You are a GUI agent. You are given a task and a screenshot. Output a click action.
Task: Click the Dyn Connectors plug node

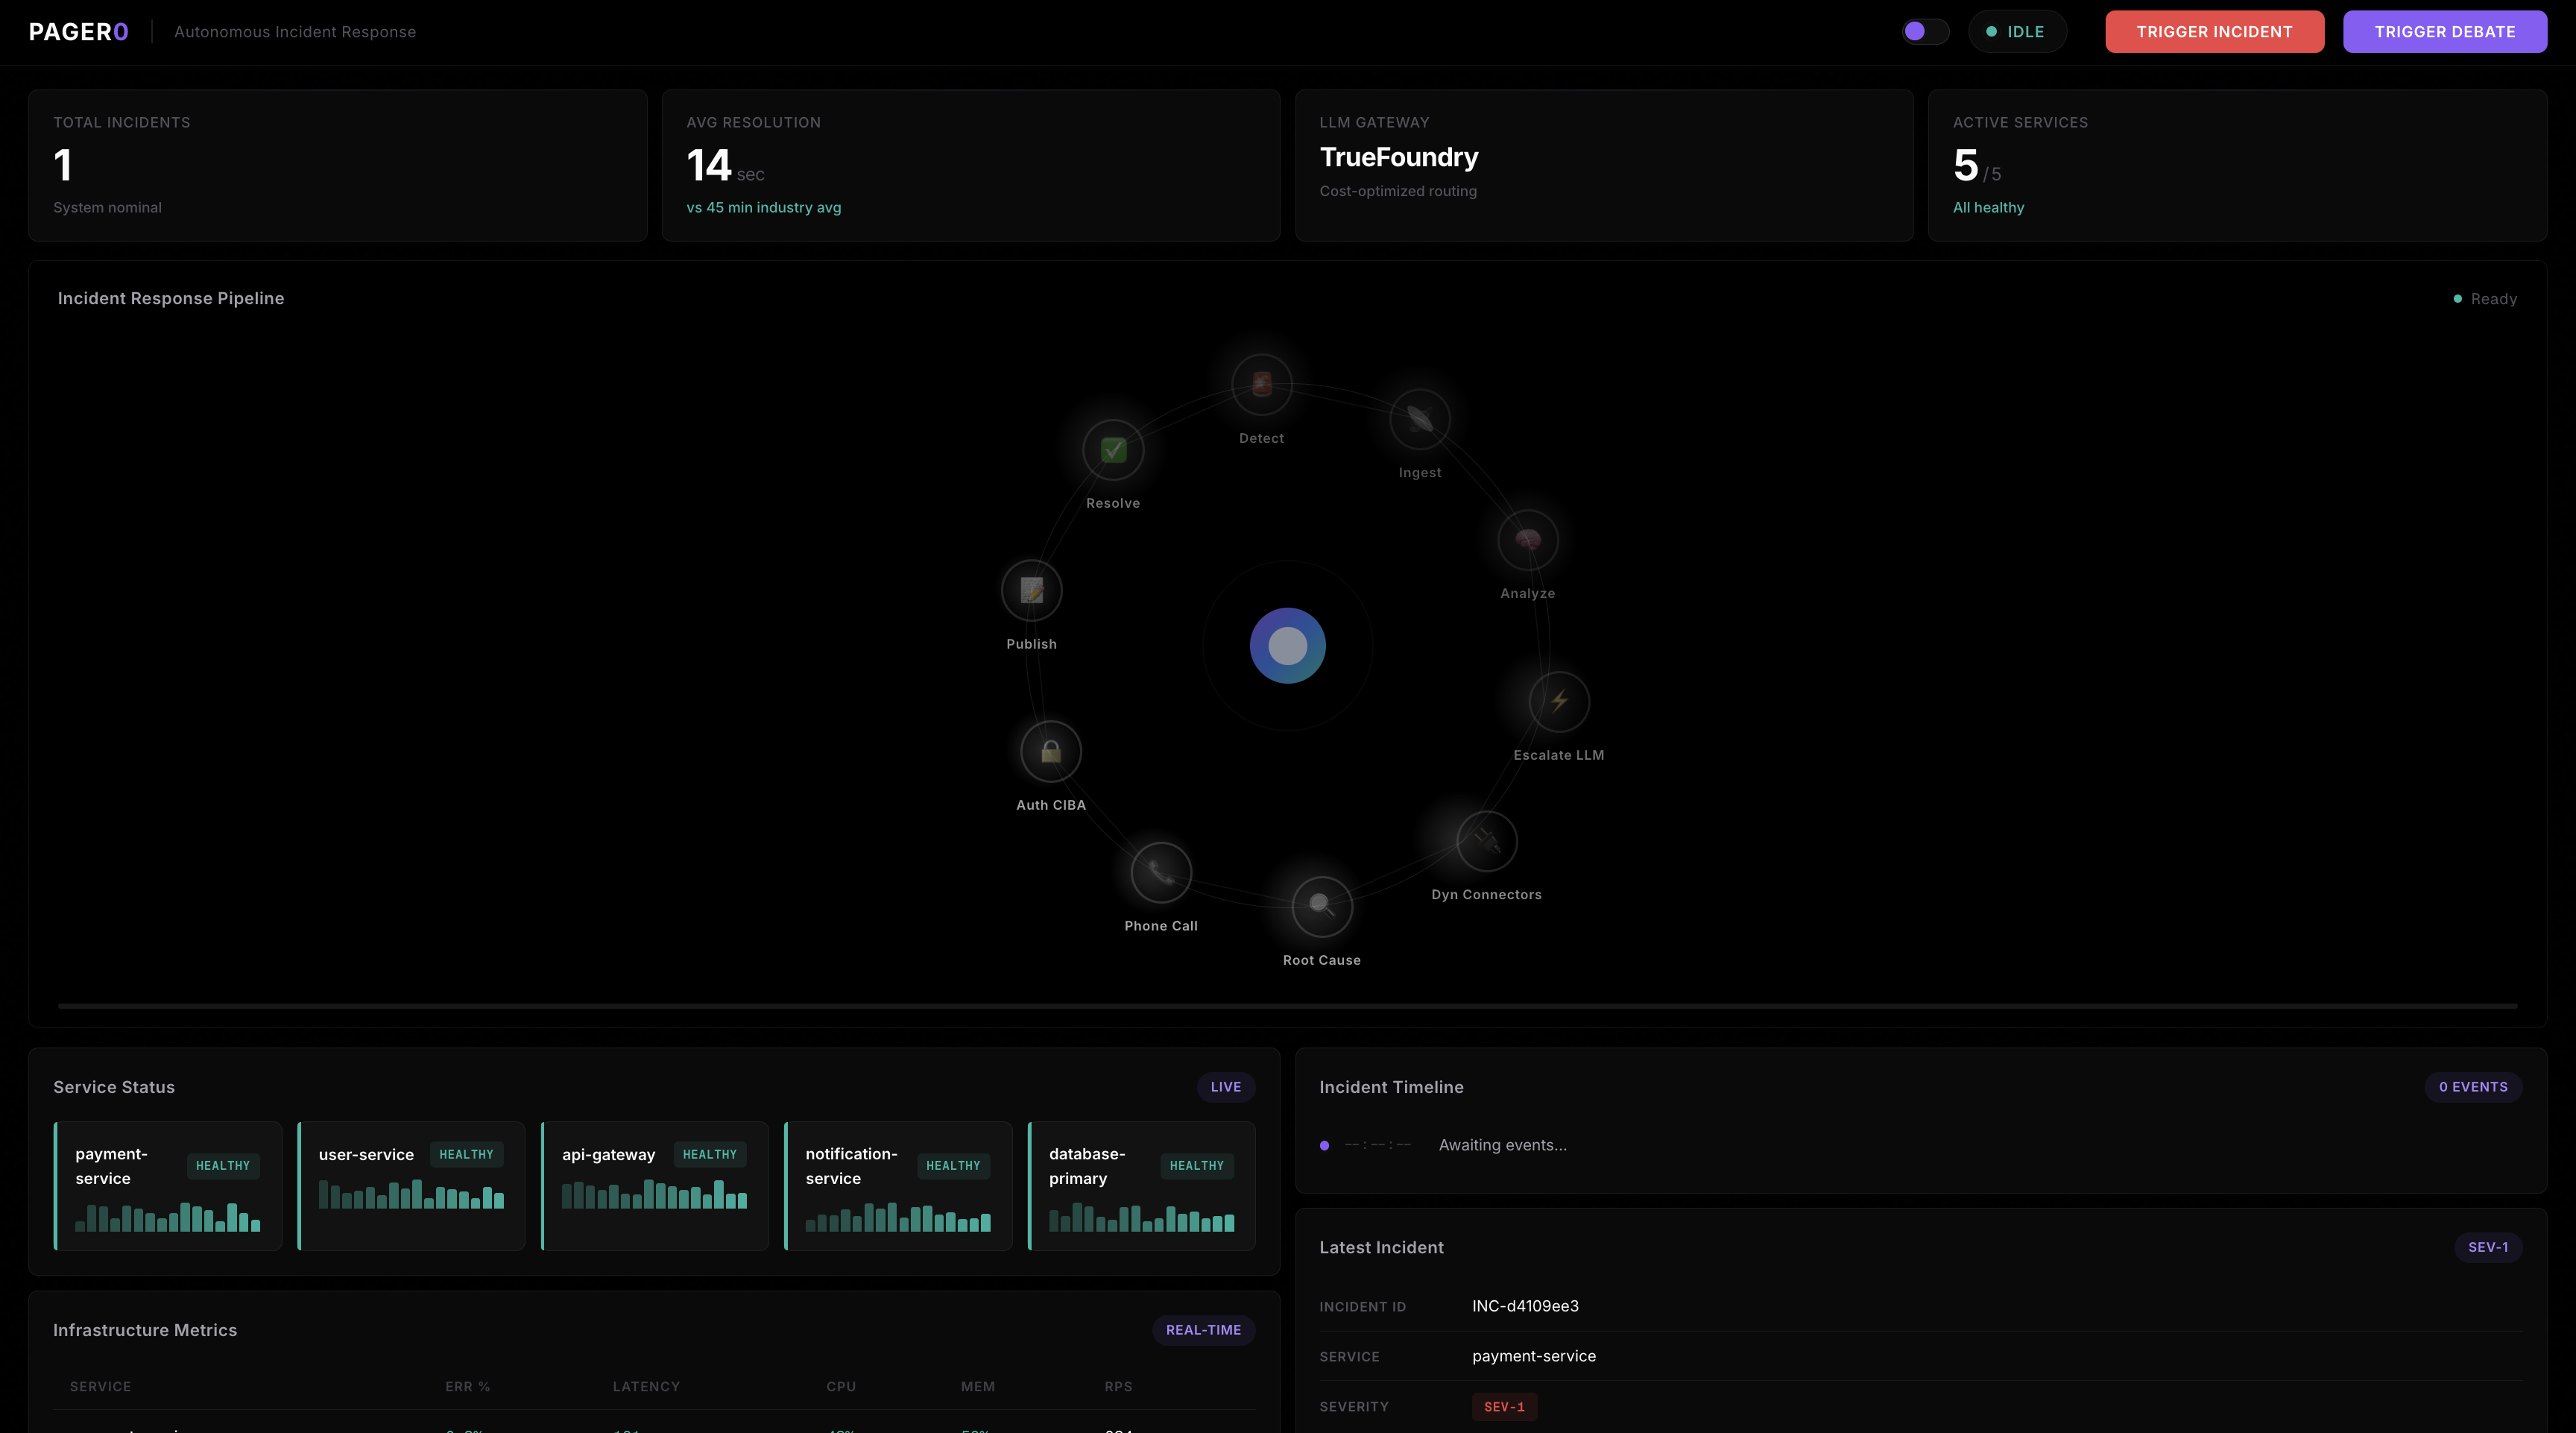(1486, 841)
